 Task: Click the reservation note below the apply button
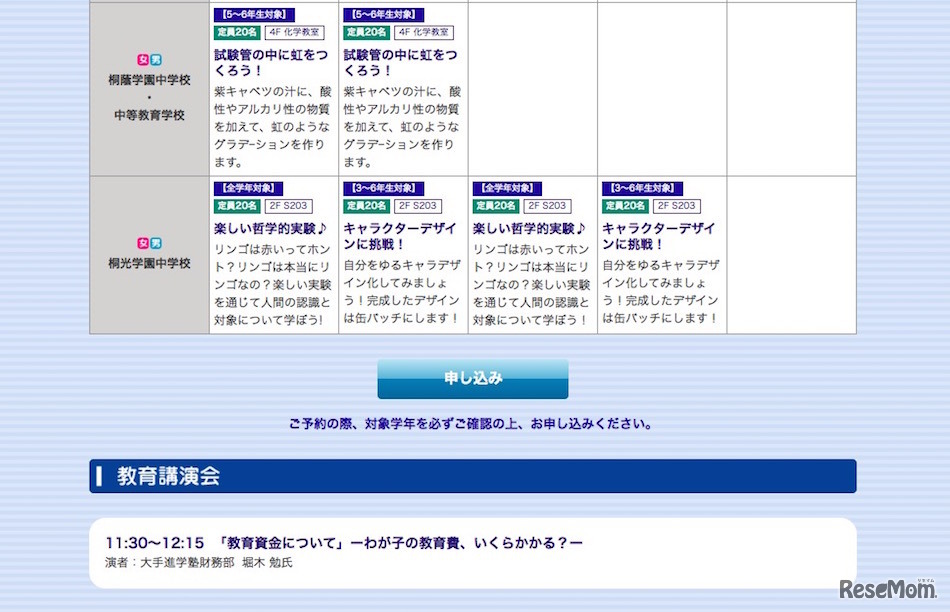[471, 423]
